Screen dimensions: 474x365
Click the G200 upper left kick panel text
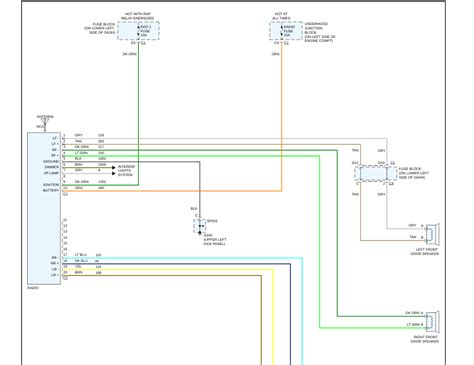click(215, 239)
